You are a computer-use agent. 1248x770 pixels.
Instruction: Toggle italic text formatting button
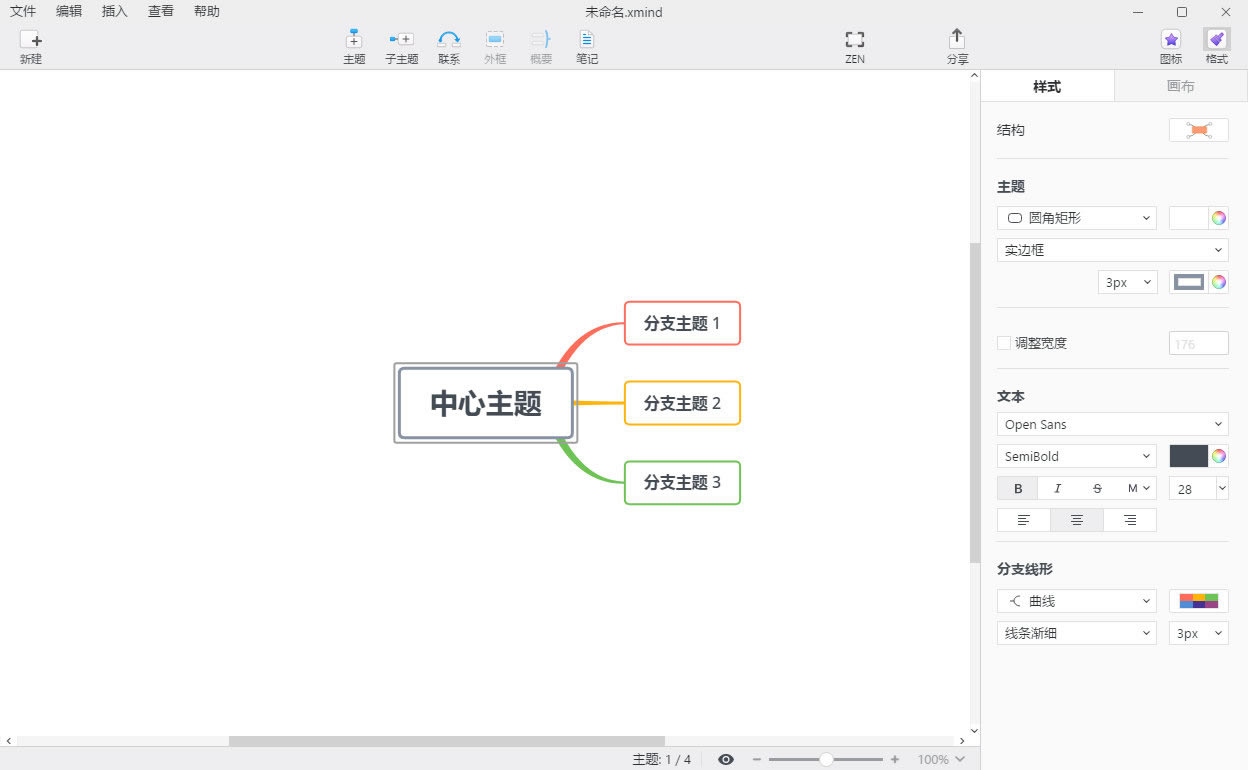tap(1057, 488)
